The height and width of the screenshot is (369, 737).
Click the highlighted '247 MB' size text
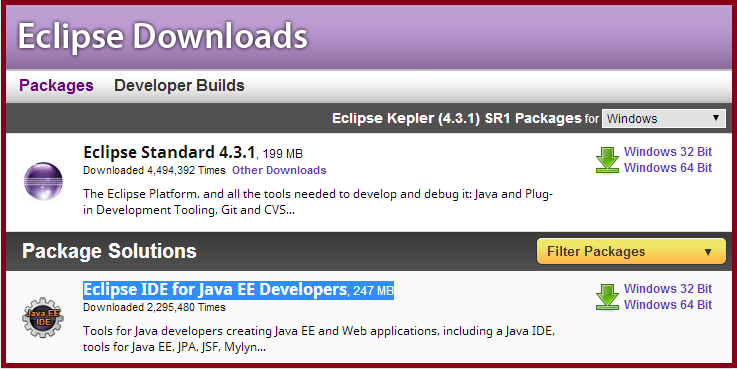(x=373, y=291)
